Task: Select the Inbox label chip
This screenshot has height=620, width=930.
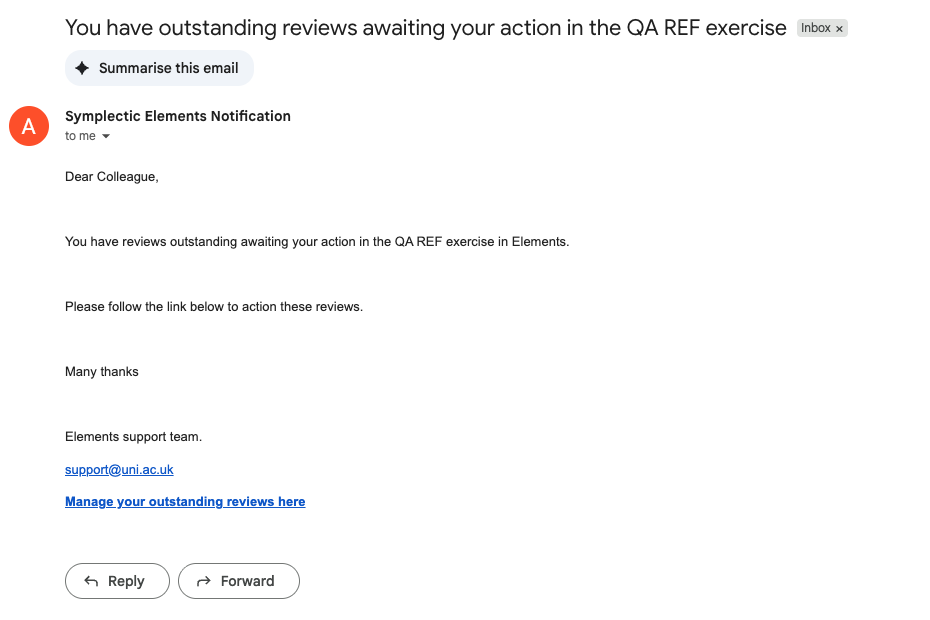Action: 815,28
